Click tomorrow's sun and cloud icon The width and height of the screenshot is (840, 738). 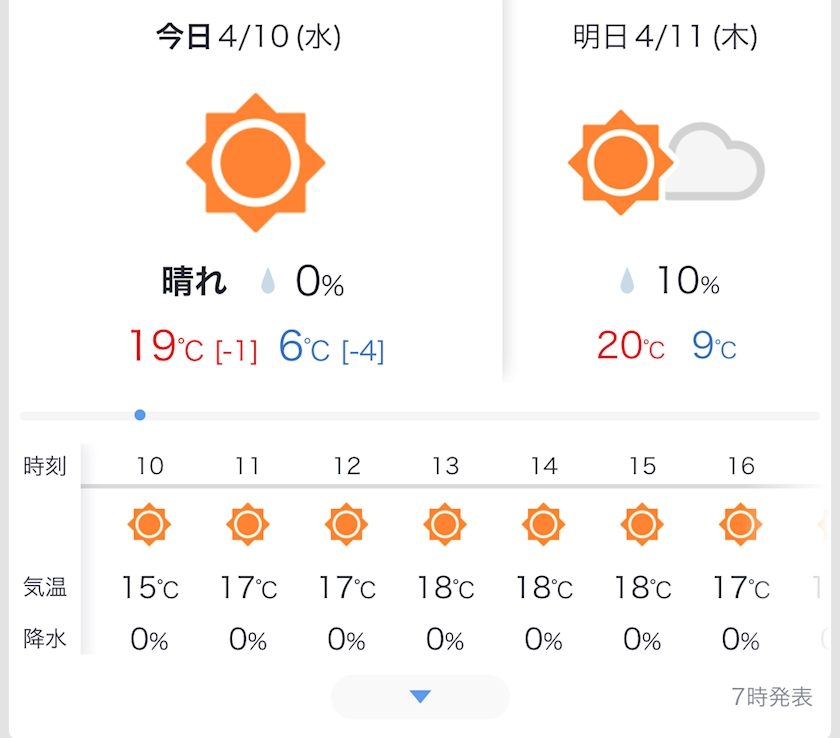click(665, 163)
